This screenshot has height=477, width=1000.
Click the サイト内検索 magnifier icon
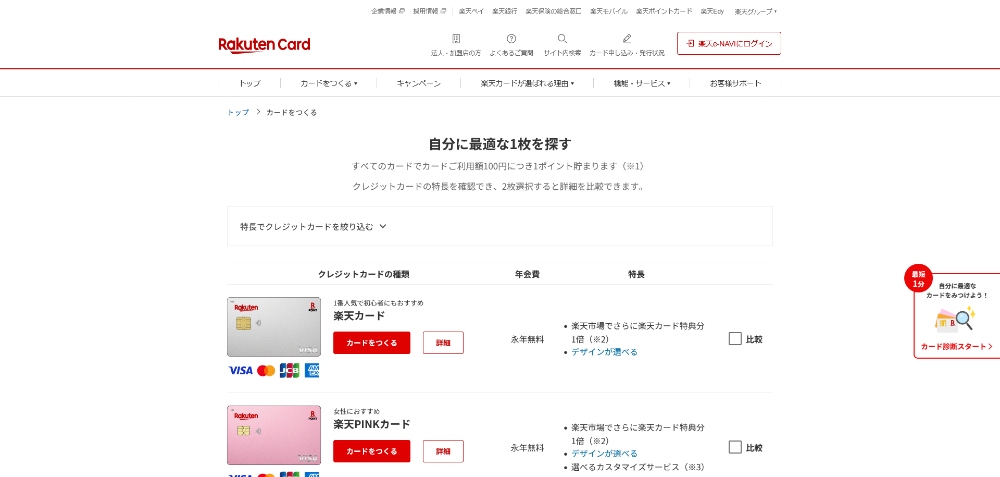pos(562,39)
